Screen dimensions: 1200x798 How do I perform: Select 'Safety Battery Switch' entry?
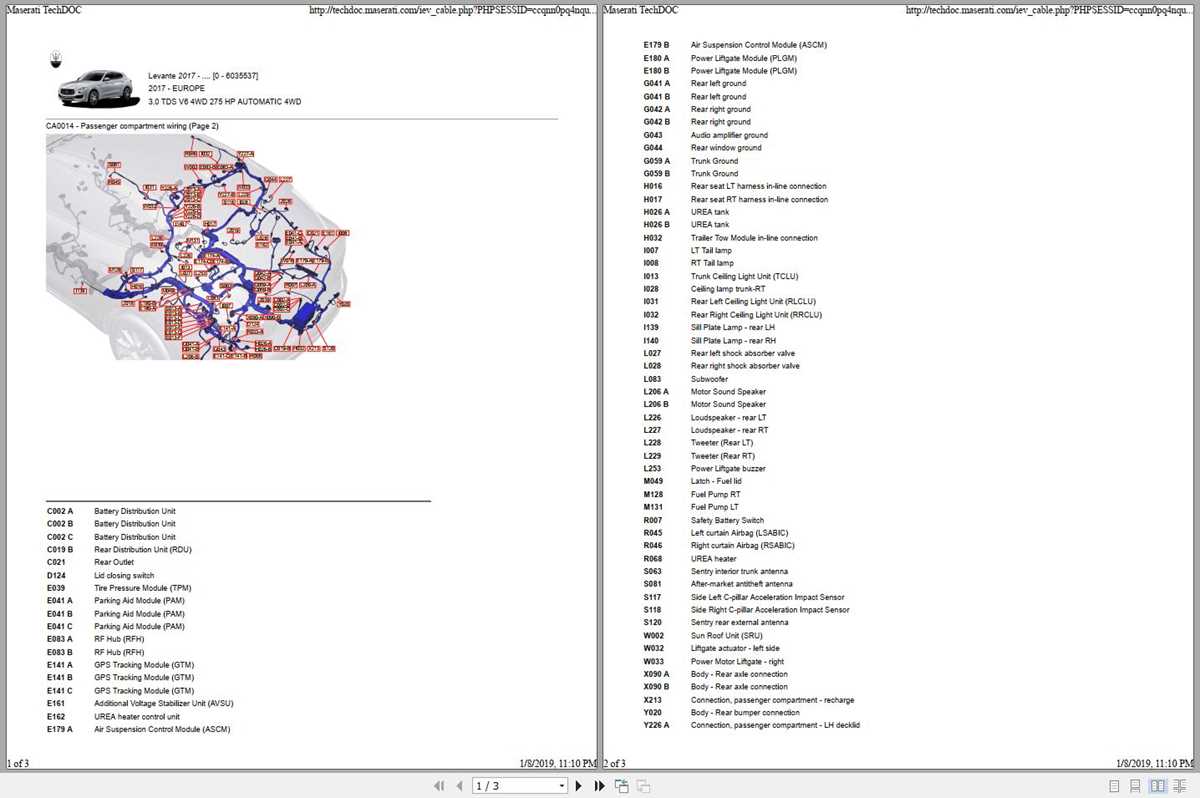(727, 520)
